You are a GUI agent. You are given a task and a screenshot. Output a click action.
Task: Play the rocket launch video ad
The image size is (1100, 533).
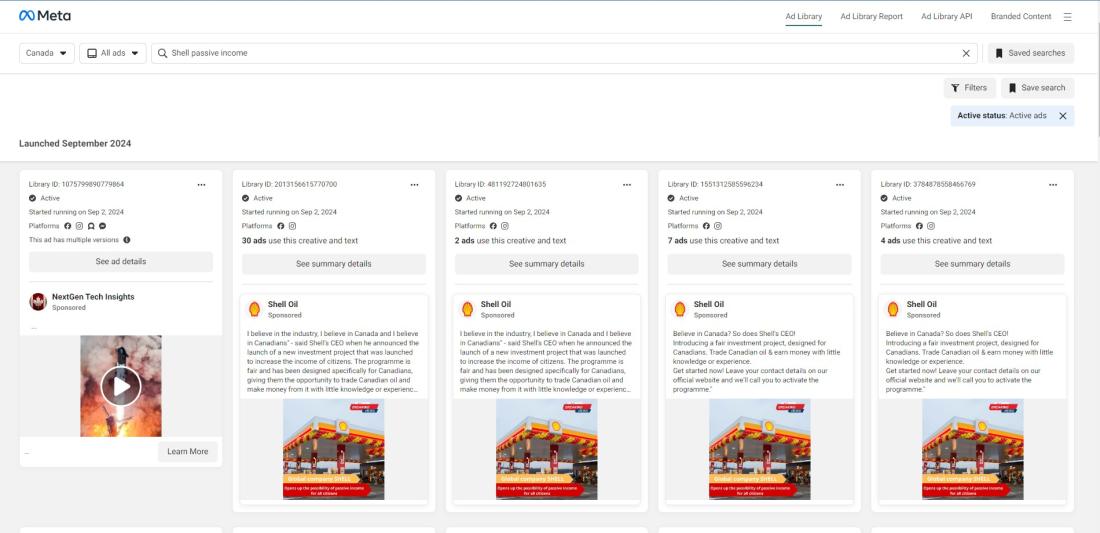(121, 386)
